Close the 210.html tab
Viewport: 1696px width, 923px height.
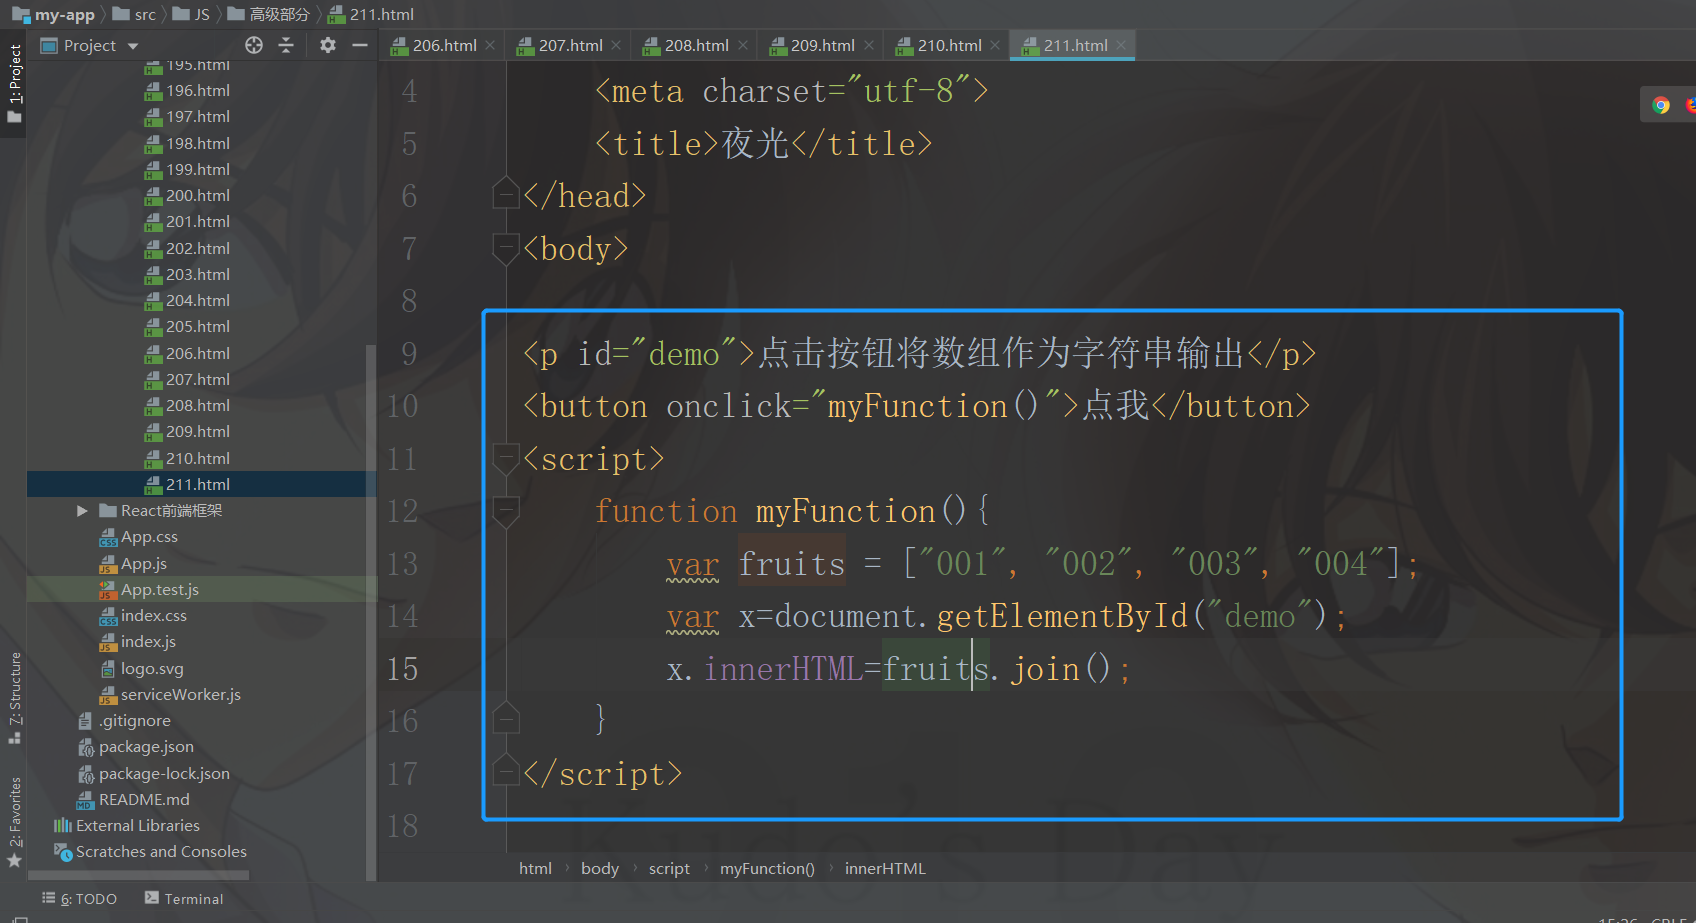coord(995,46)
